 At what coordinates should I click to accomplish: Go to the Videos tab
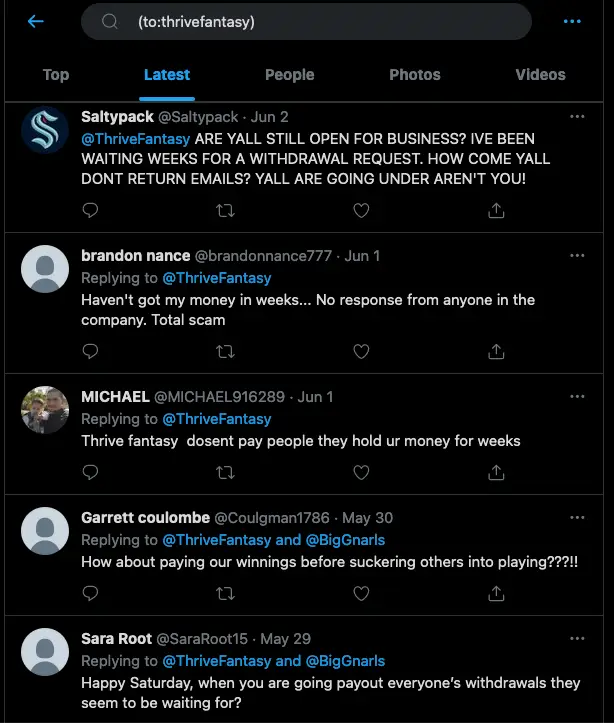click(540, 75)
